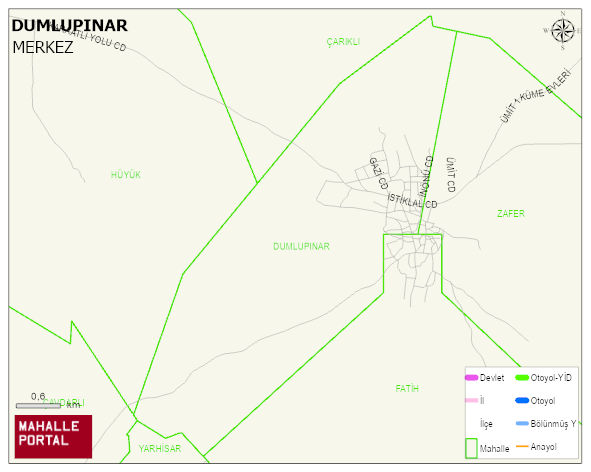Viewport: 591px width, 472px height.
Task: Click the ÜMİT CD street label
Action: [x=451, y=175]
